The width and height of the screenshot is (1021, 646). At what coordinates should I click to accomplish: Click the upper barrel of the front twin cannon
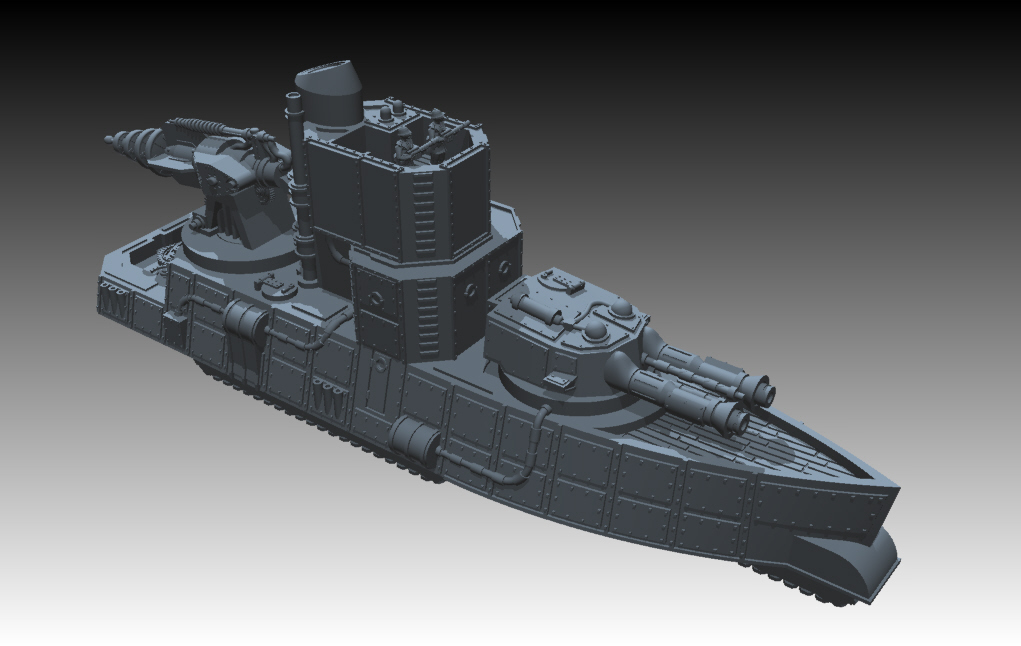pos(718,372)
